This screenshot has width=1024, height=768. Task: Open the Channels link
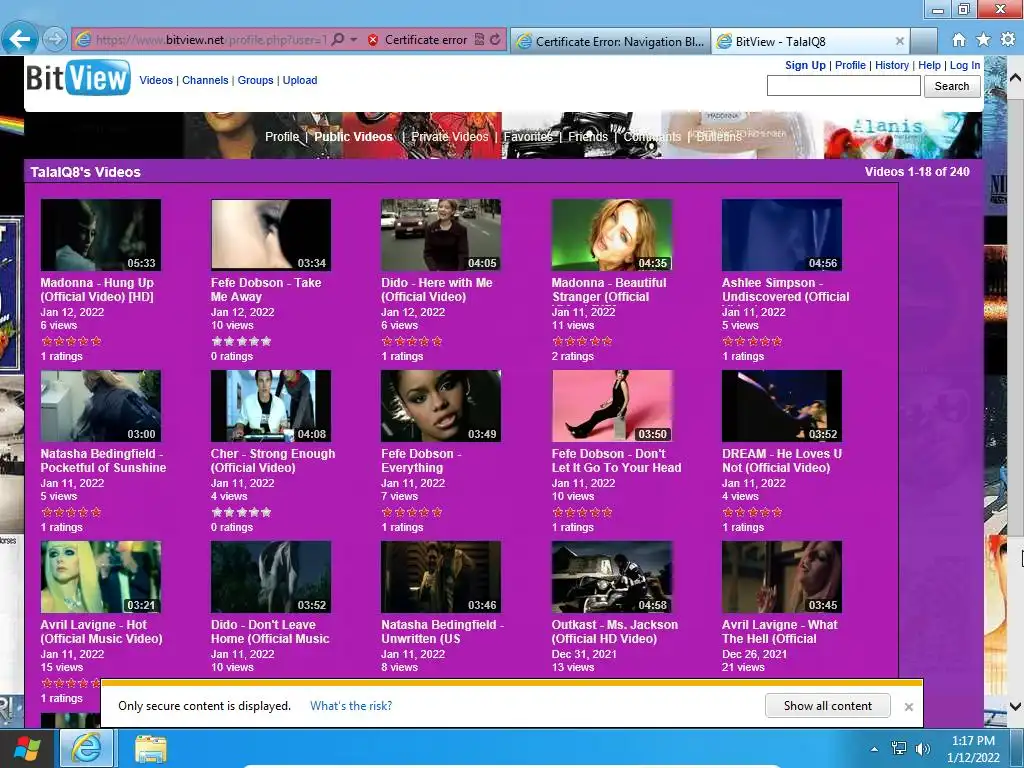pyautogui.click(x=205, y=80)
